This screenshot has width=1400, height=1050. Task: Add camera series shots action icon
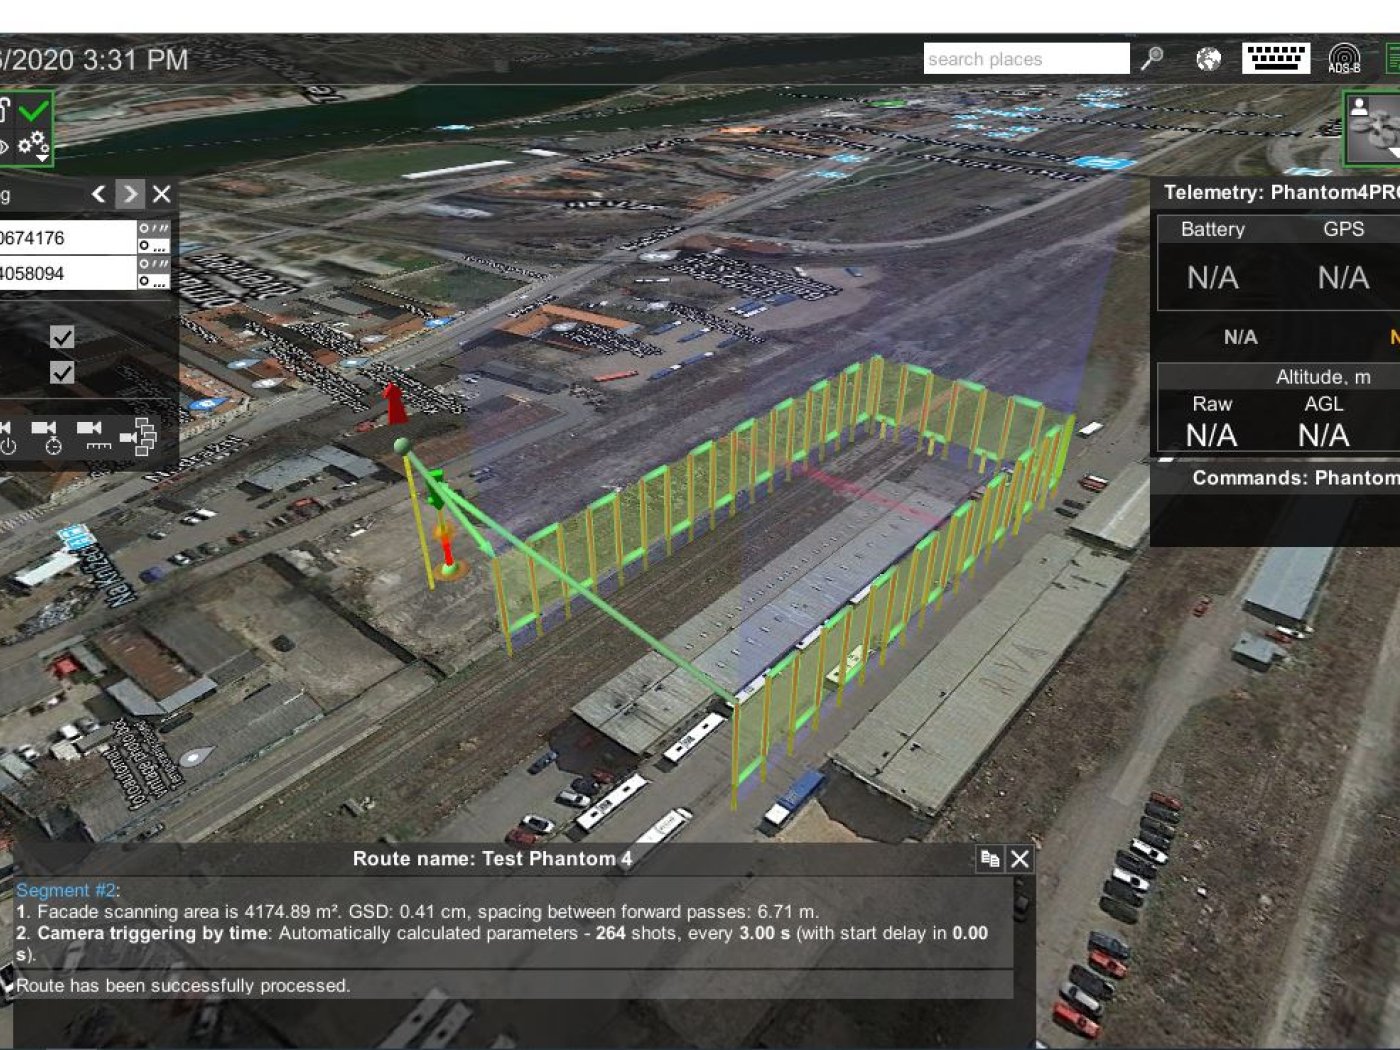[x=138, y=436]
